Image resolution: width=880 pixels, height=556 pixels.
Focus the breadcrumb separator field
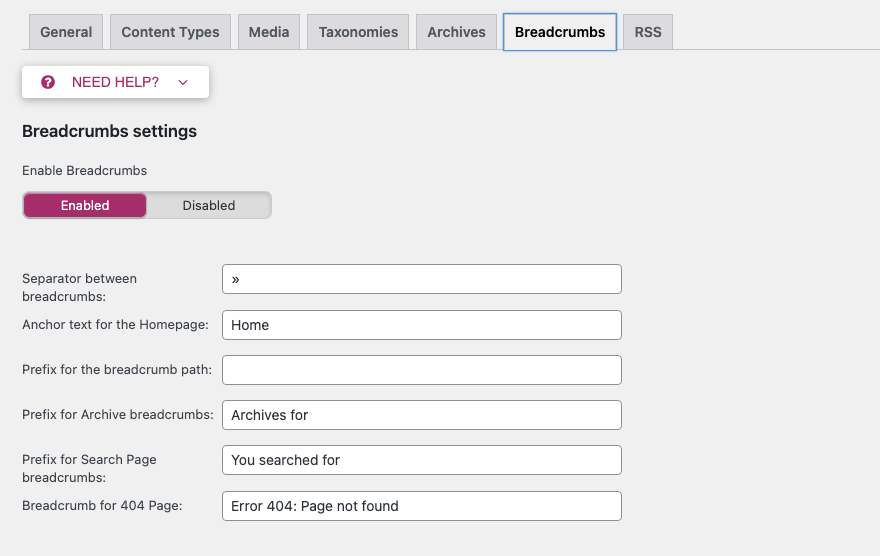tap(421, 279)
